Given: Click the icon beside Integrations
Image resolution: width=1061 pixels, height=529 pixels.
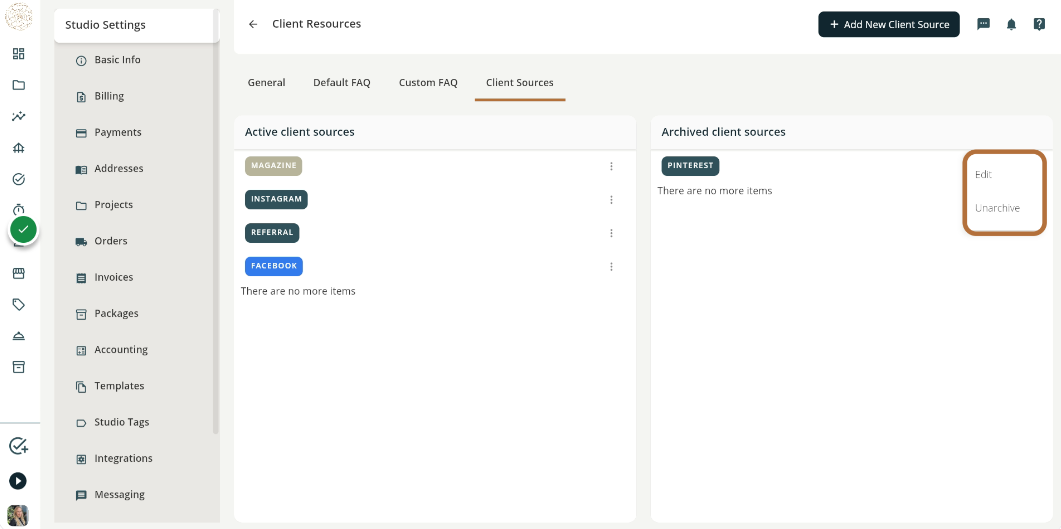Looking at the screenshot, I should (81, 459).
